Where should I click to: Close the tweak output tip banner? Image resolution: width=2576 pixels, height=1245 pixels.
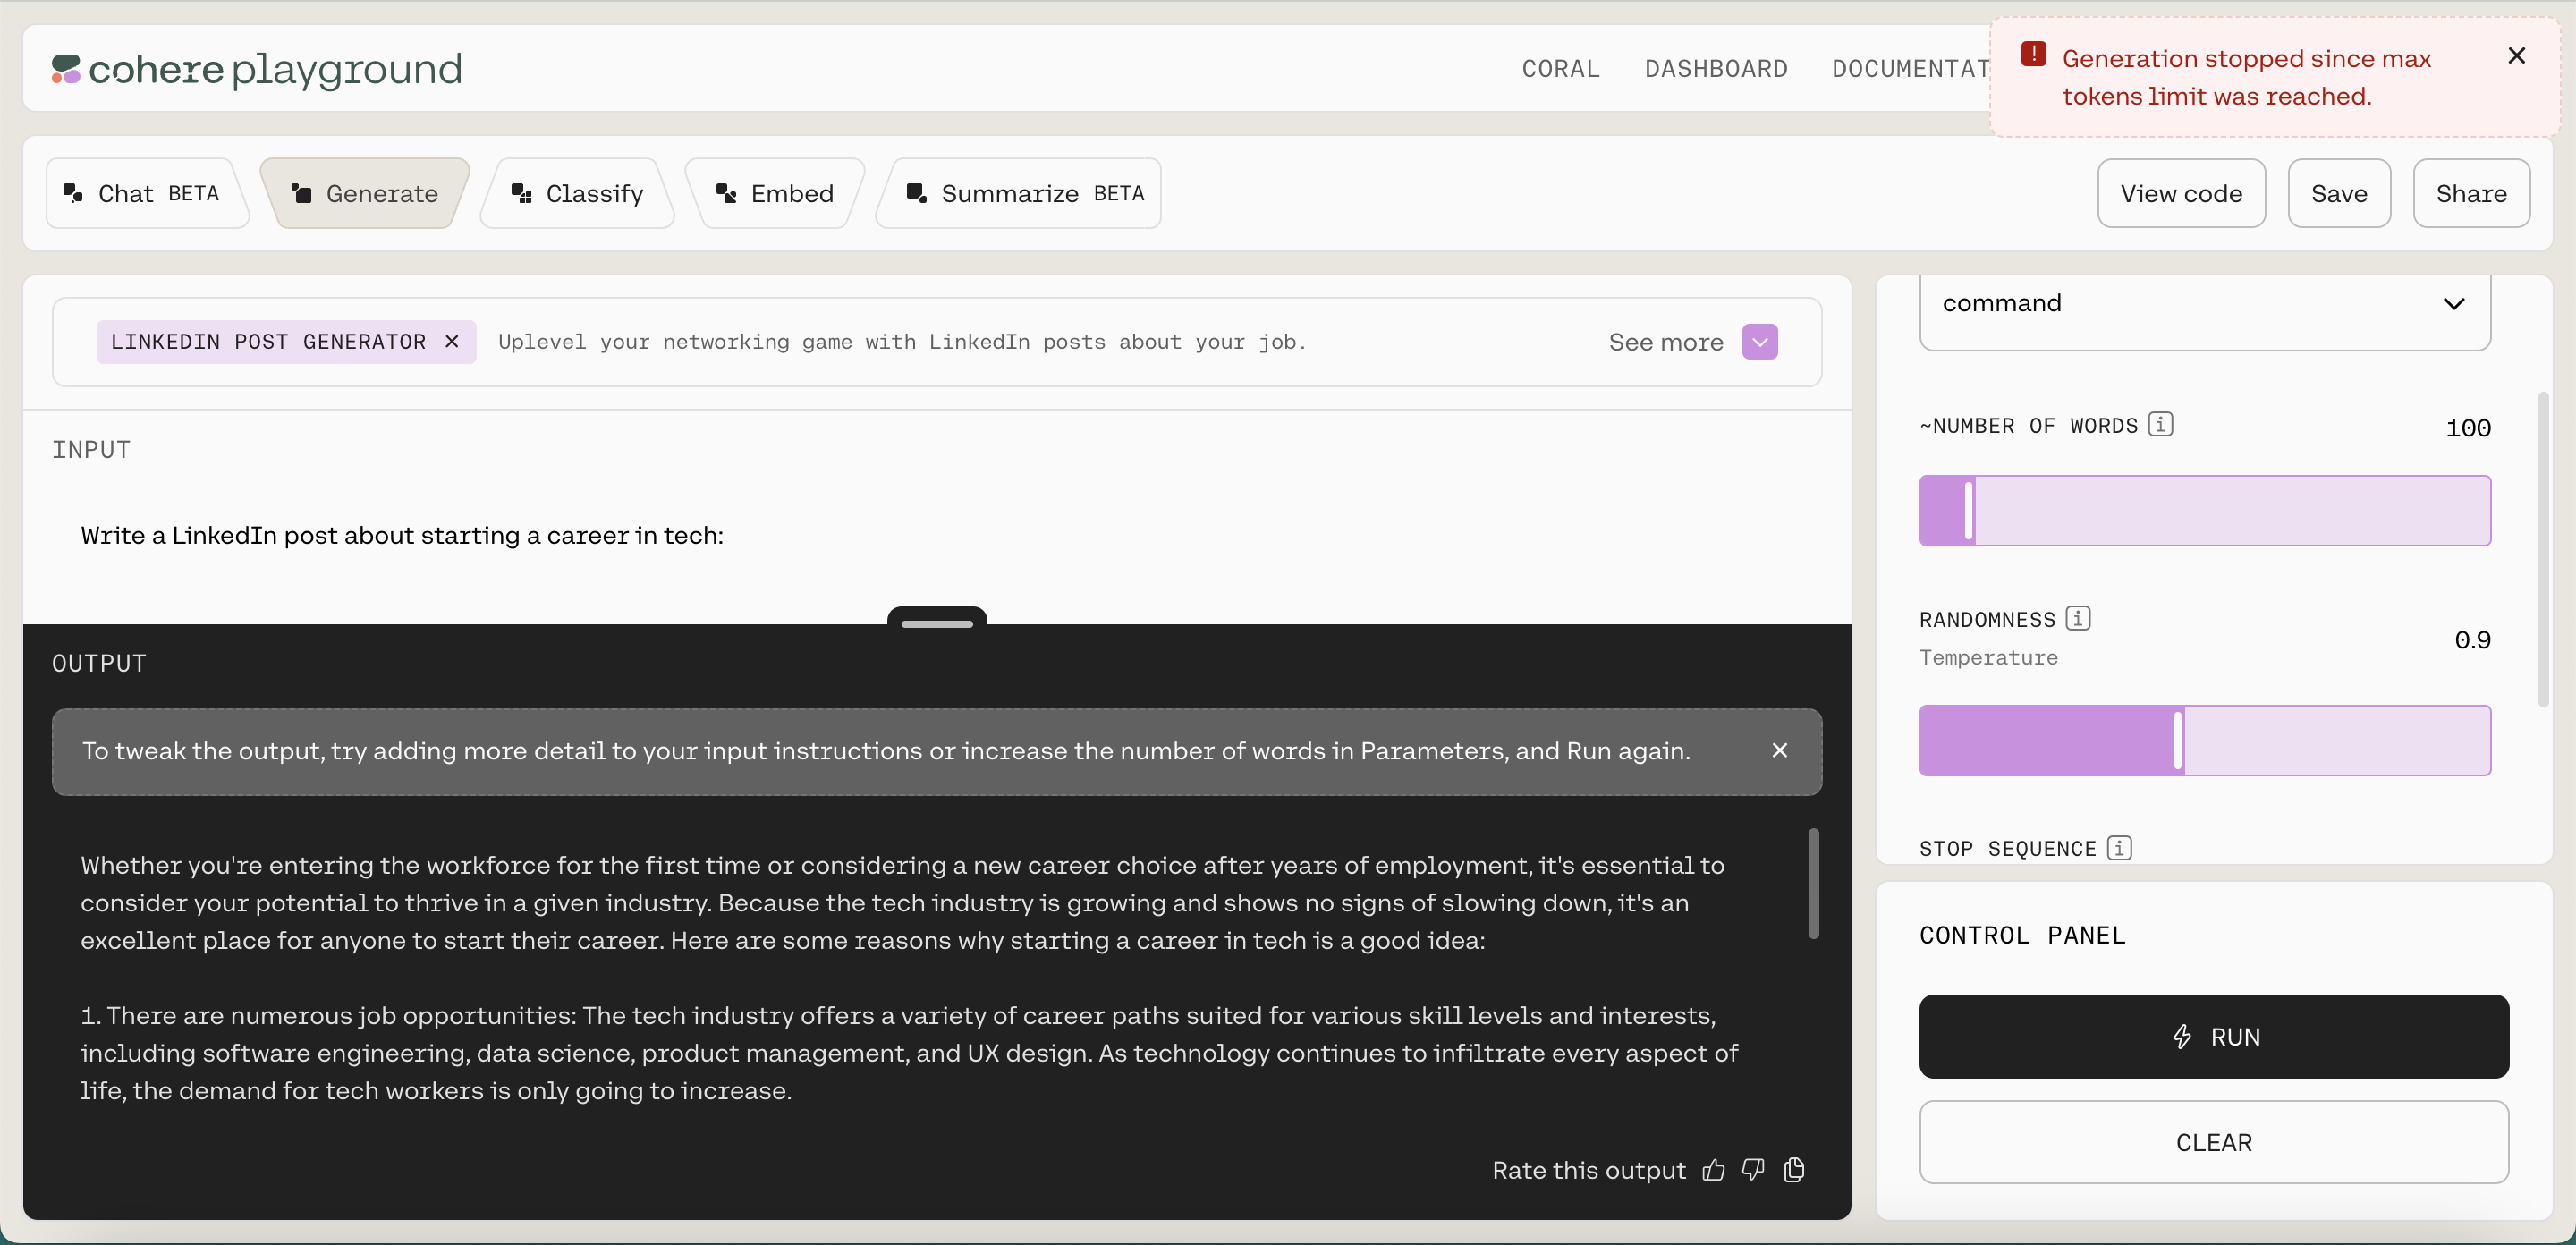click(1779, 751)
